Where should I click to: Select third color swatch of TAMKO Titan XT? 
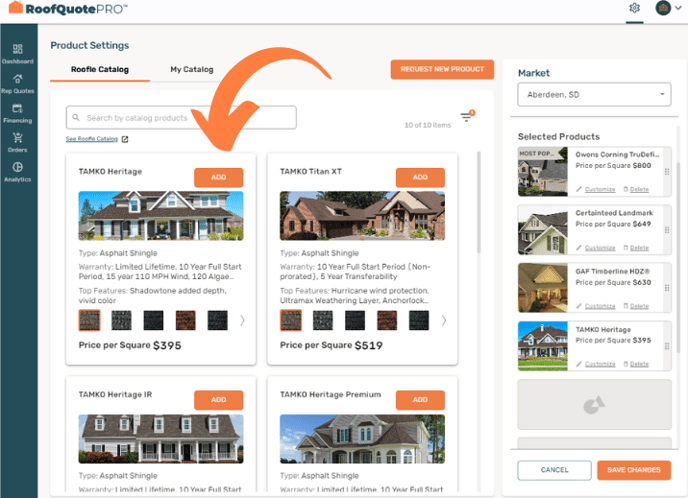click(355, 320)
